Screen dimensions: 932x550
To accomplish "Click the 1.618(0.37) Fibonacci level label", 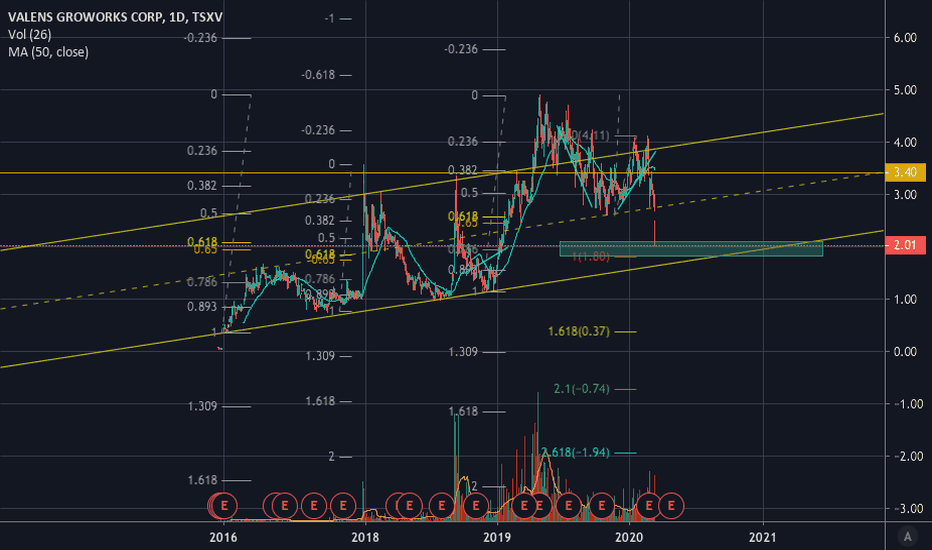I will point(579,331).
